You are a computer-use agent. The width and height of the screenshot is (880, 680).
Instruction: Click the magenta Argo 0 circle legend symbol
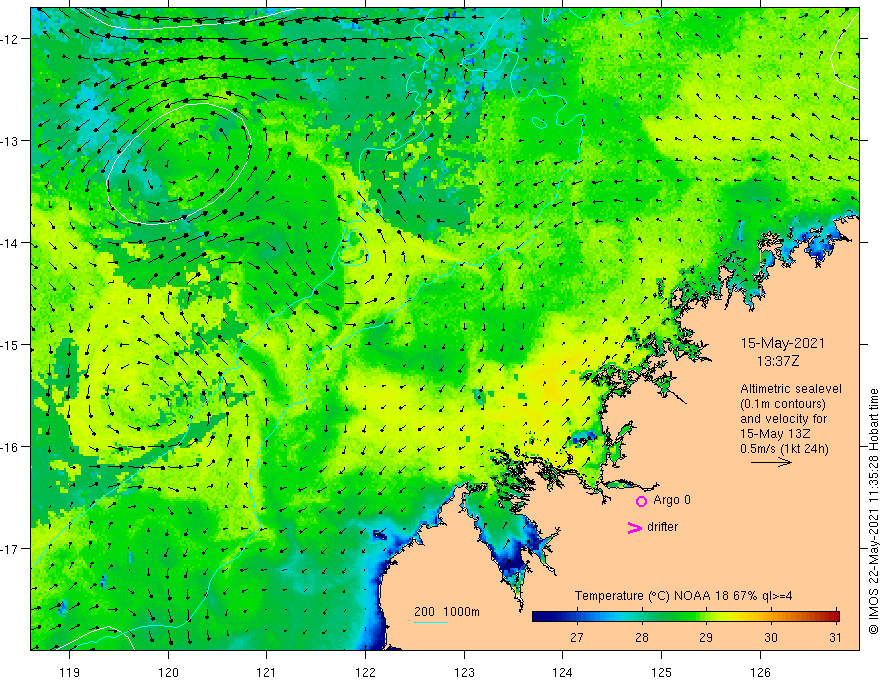pyautogui.click(x=641, y=501)
